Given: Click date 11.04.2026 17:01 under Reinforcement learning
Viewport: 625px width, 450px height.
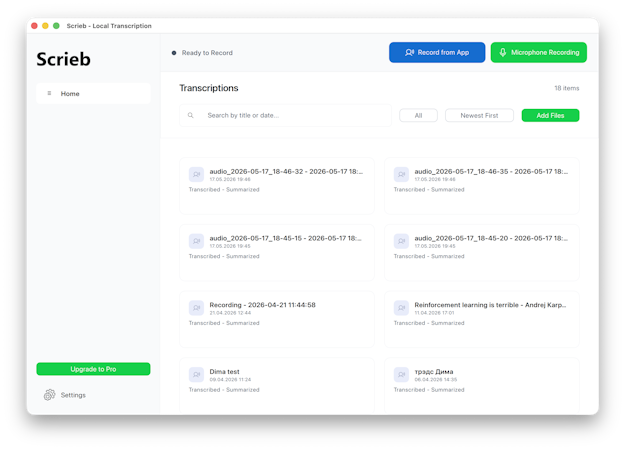Looking at the screenshot, I should click(x=434, y=313).
